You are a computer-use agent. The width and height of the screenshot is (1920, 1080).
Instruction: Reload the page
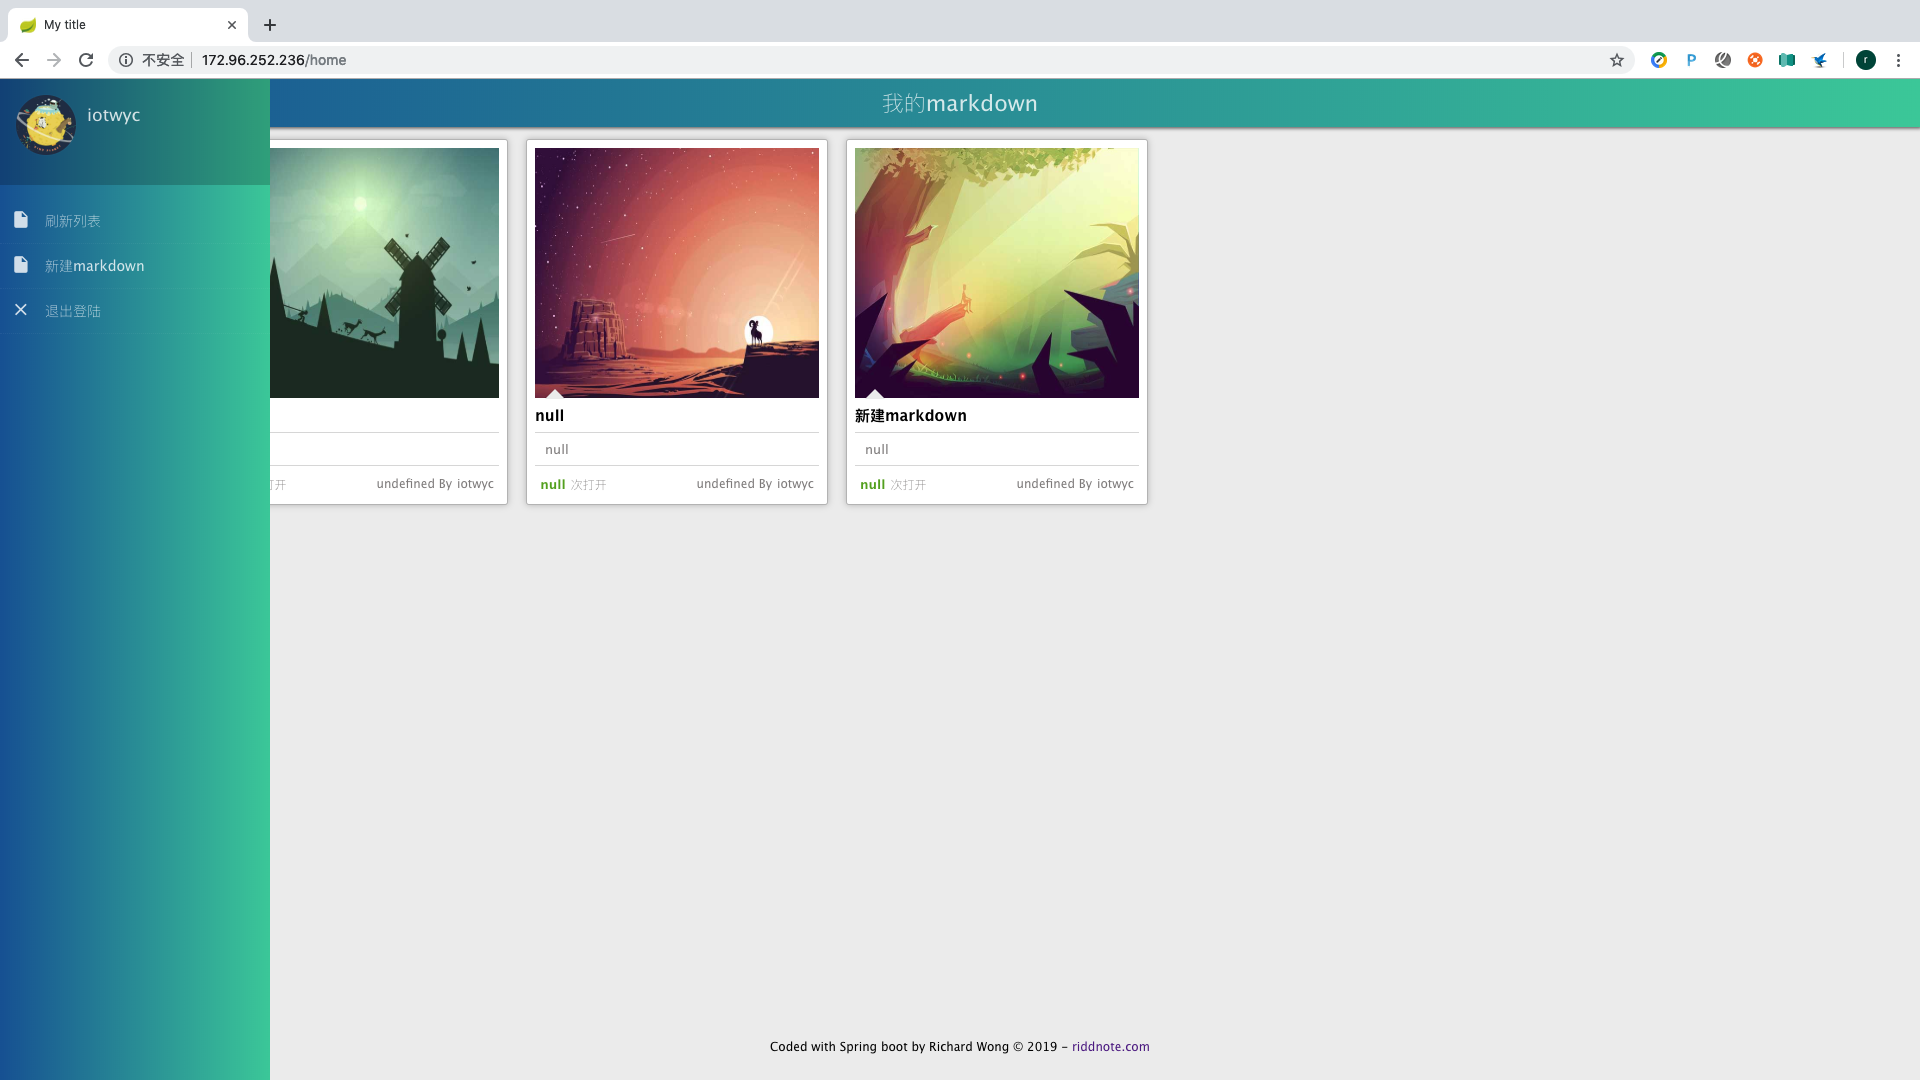[x=86, y=60]
